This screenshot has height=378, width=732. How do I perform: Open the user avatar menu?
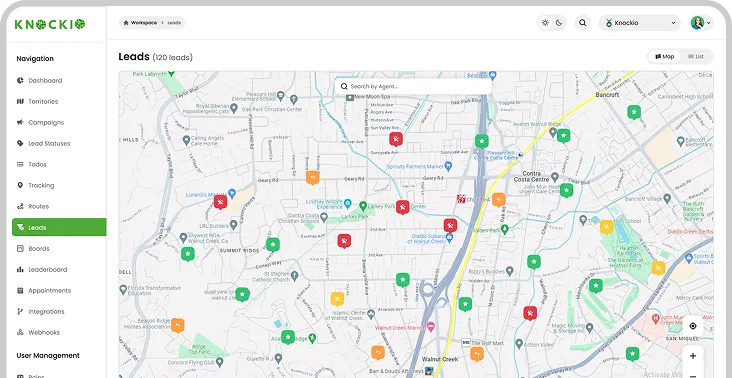pos(701,22)
